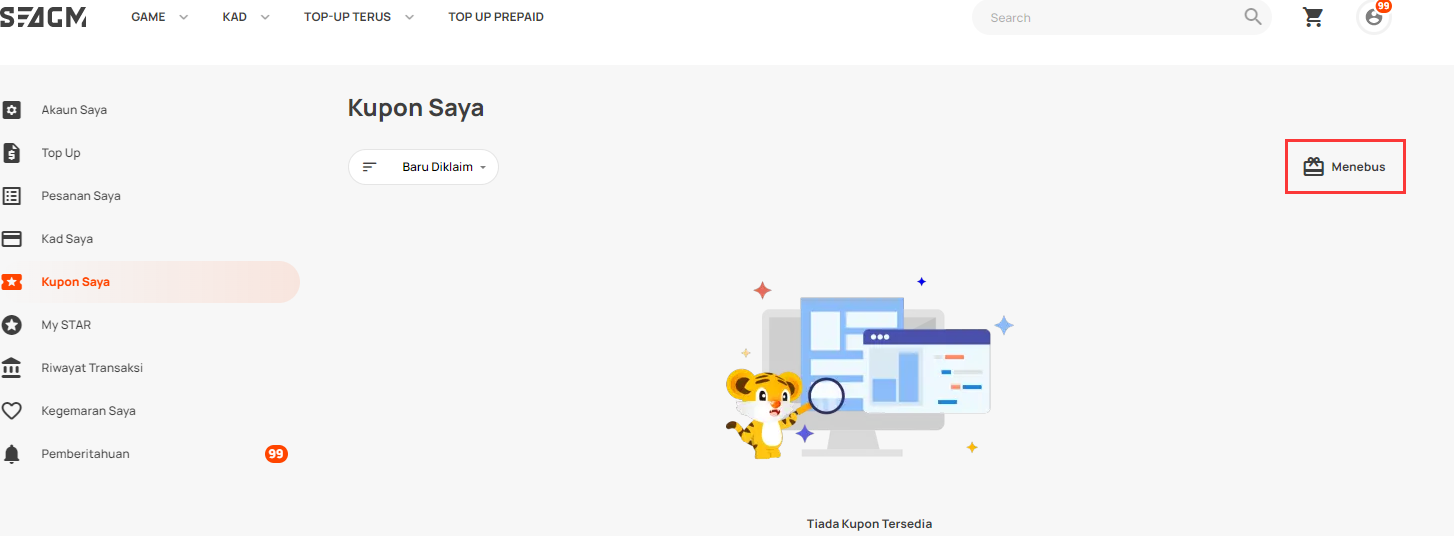Click the 99 notifications badge in sidebar

[x=276, y=454]
